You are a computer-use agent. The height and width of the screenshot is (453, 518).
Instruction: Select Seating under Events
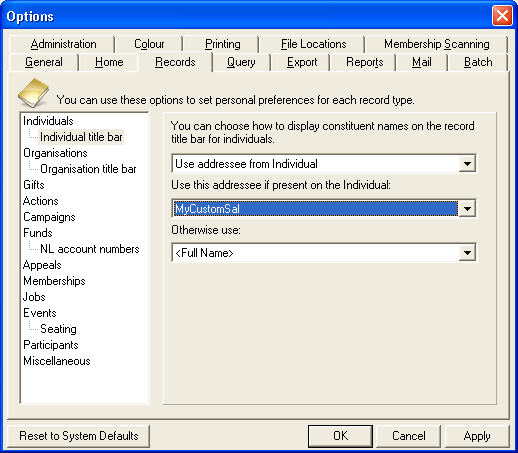58,329
